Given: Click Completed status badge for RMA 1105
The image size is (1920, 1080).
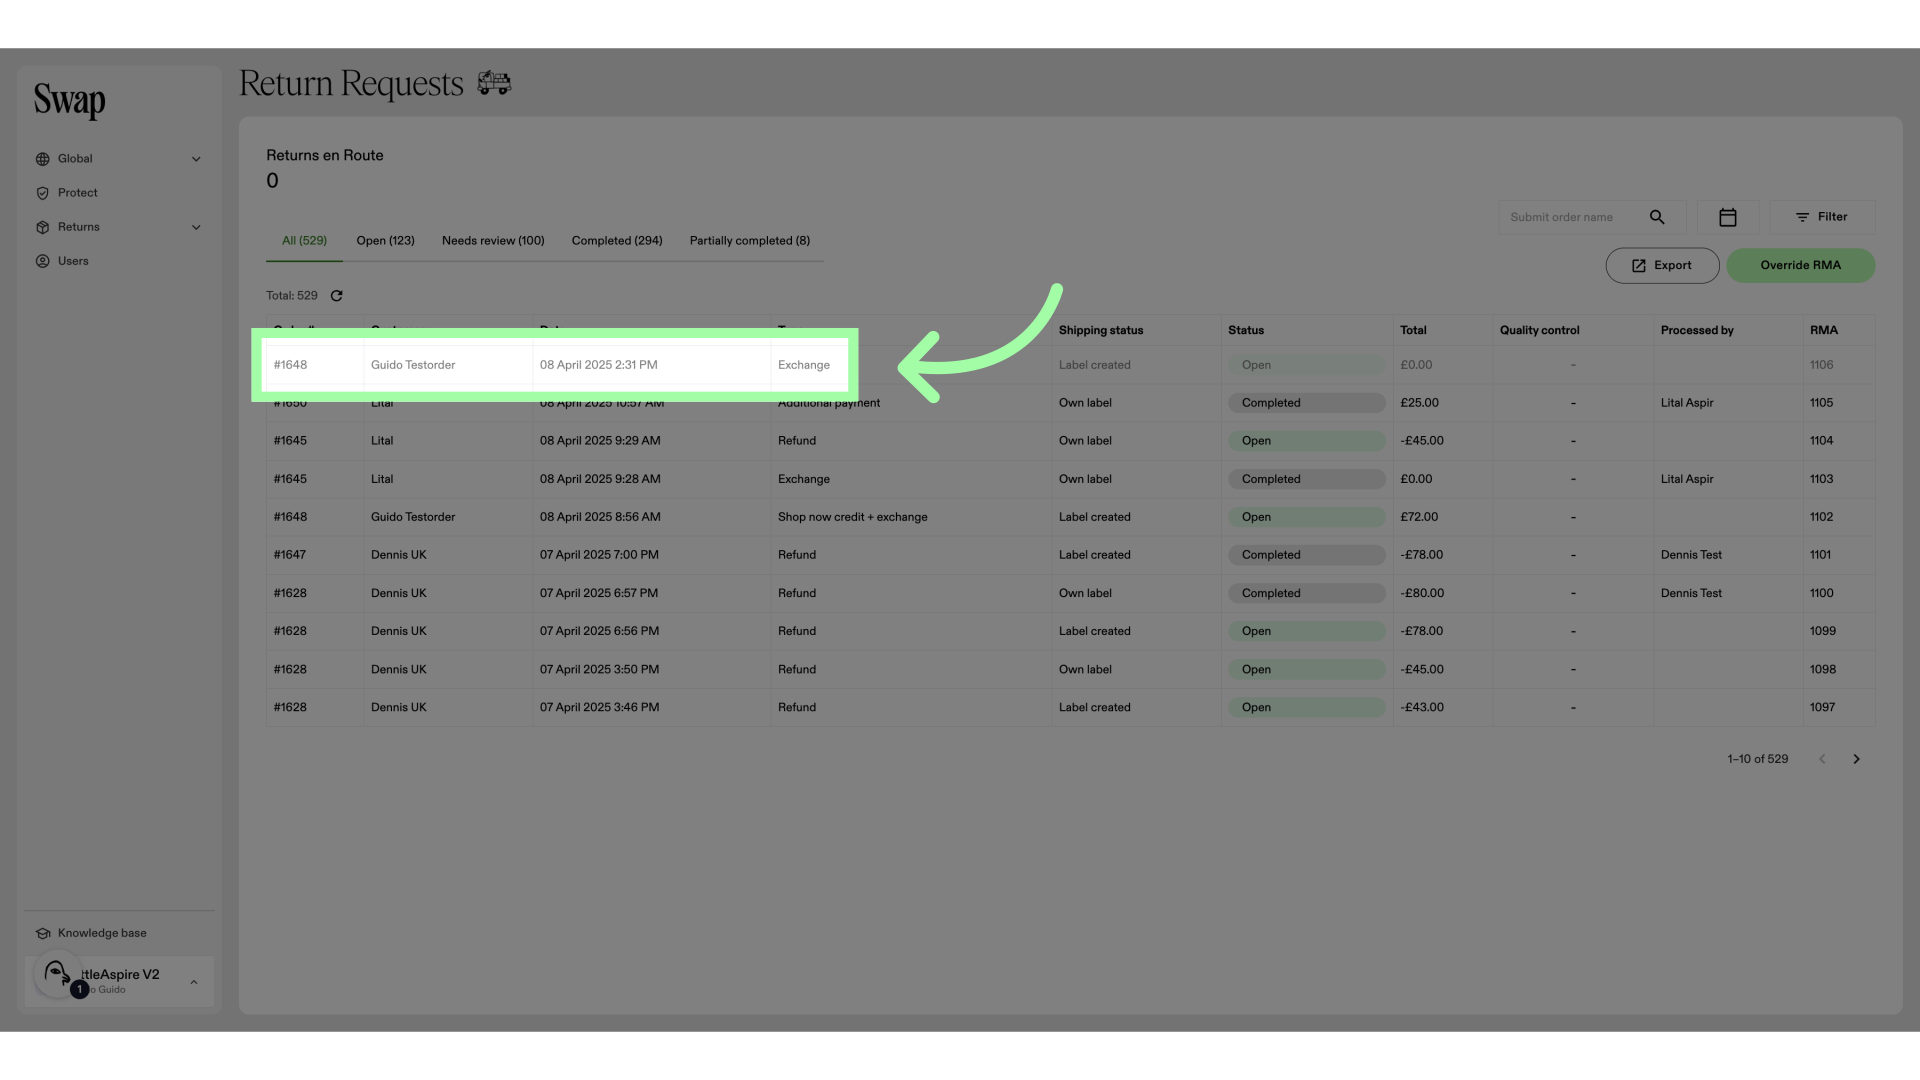Looking at the screenshot, I should coord(1306,403).
